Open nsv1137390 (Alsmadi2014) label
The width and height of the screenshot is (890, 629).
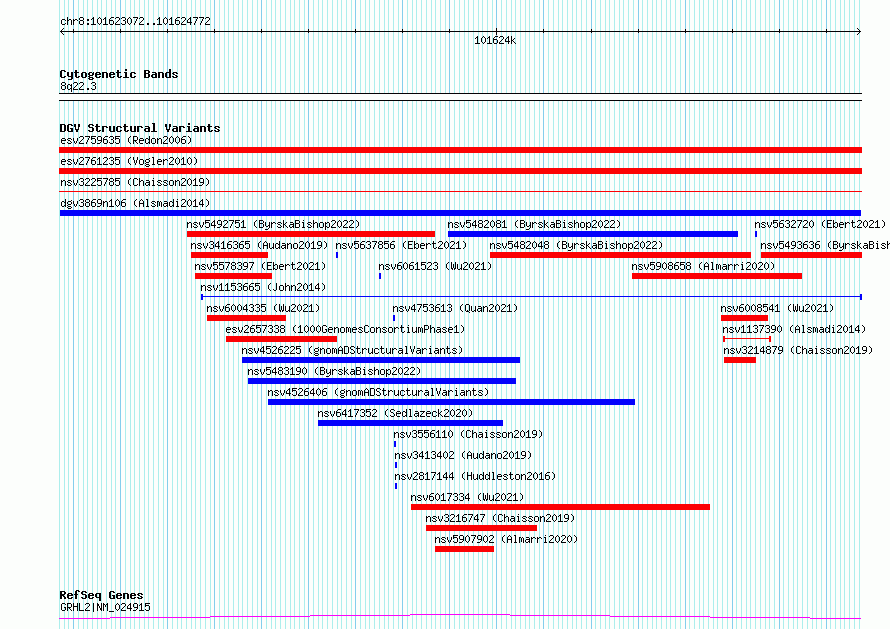[x=794, y=329]
